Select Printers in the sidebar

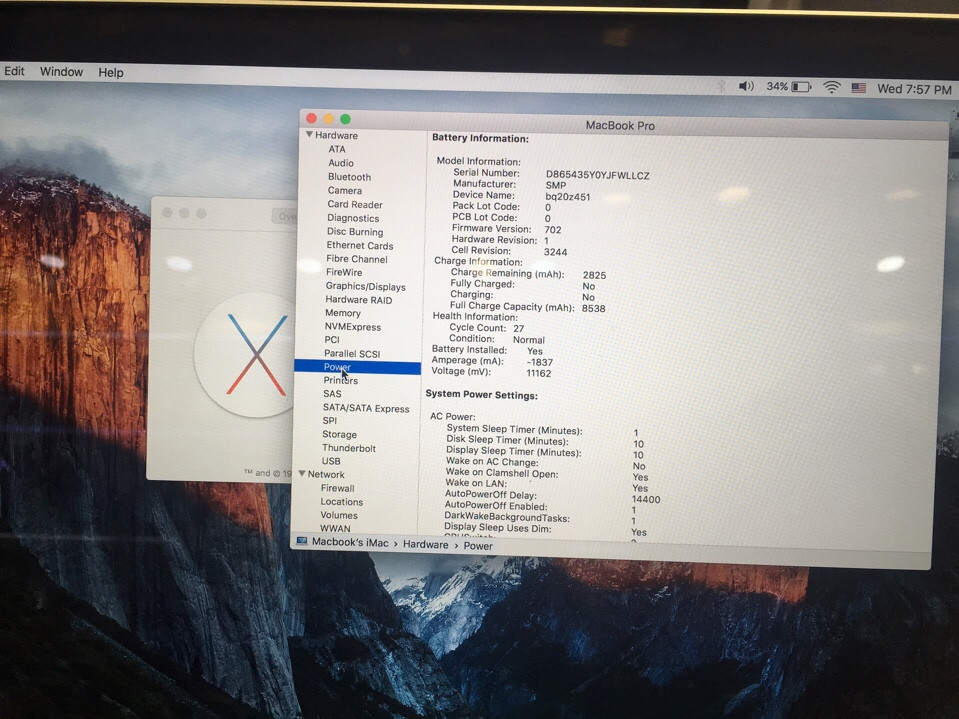coord(341,380)
